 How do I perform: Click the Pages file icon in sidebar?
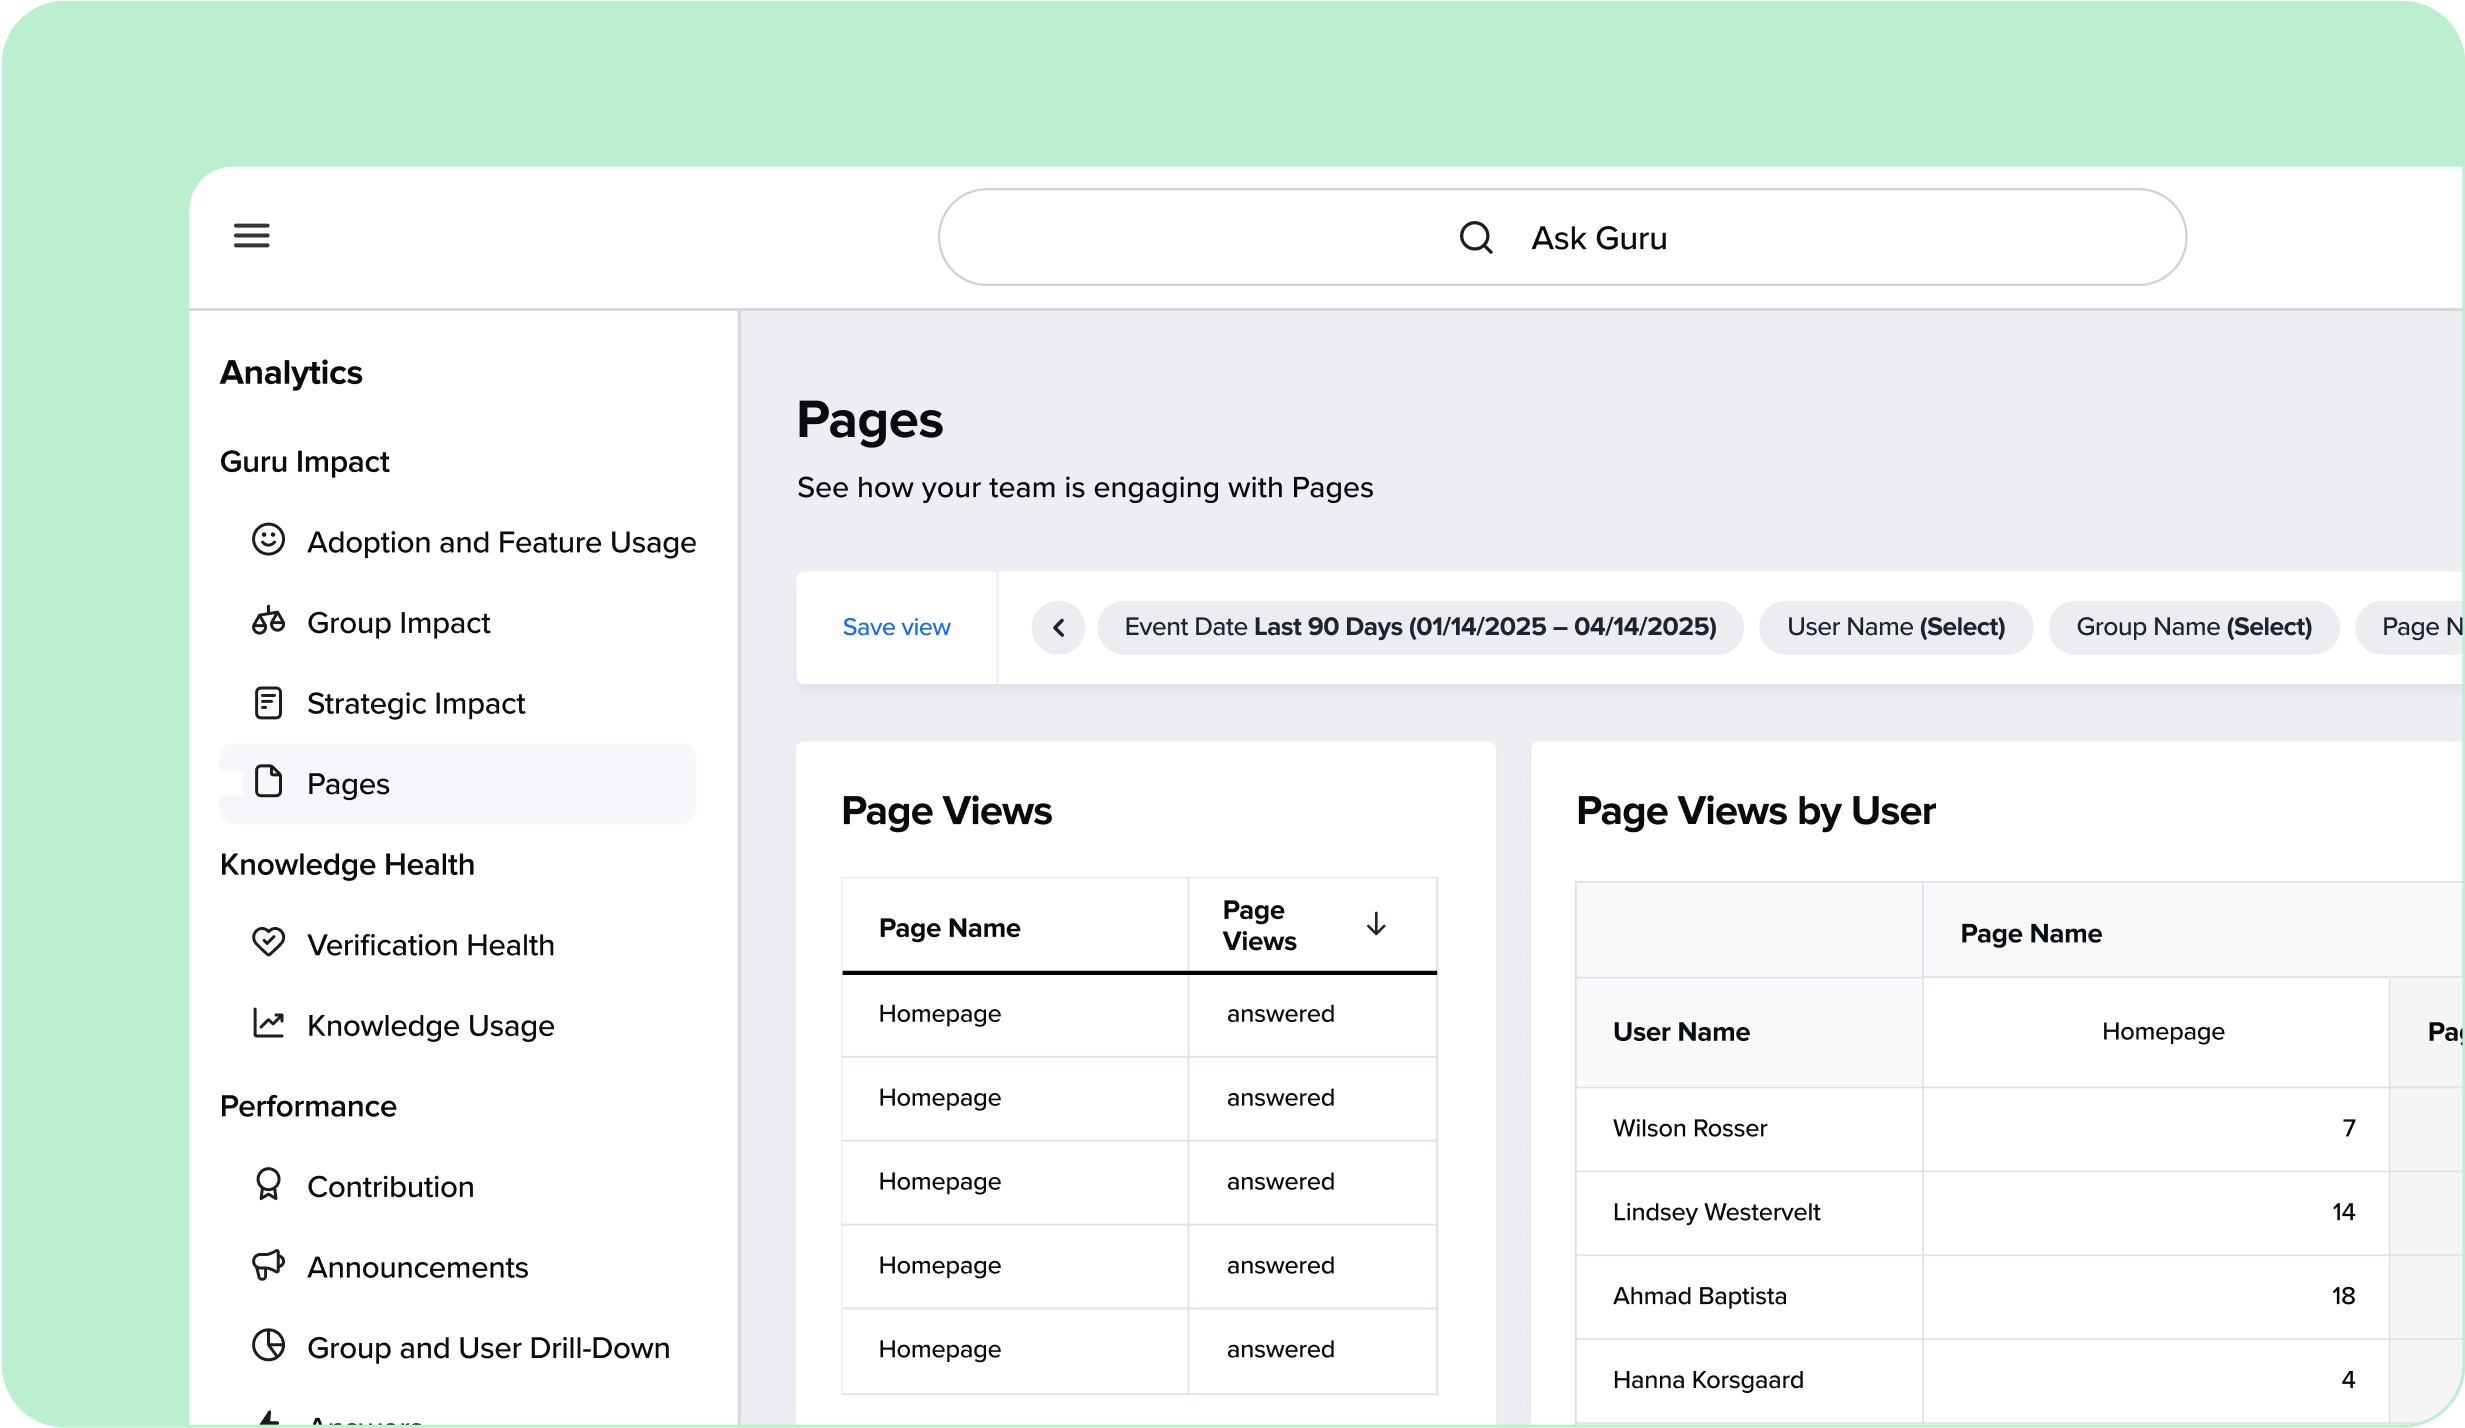(x=268, y=781)
